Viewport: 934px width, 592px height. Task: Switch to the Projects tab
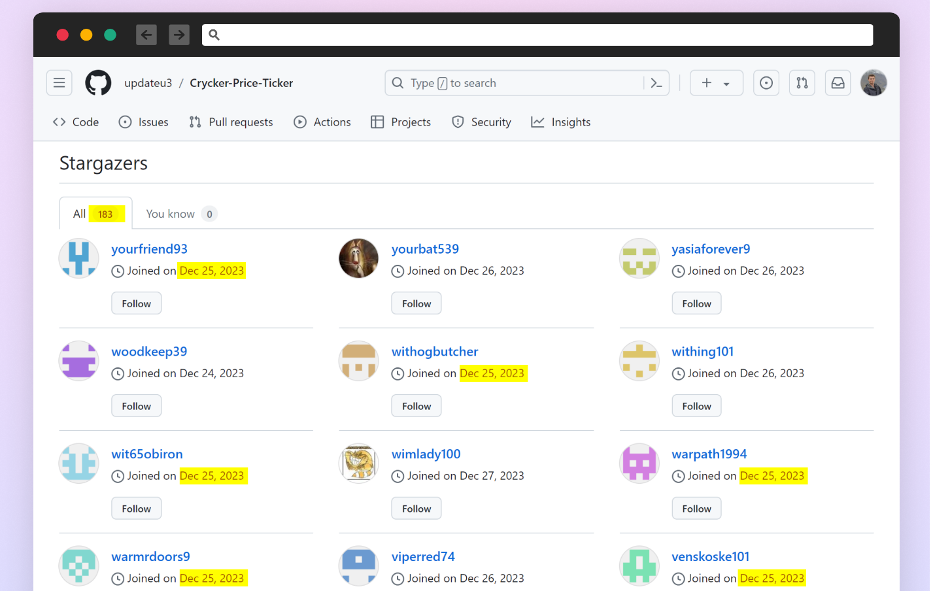pyautogui.click(x=401, y=122)
